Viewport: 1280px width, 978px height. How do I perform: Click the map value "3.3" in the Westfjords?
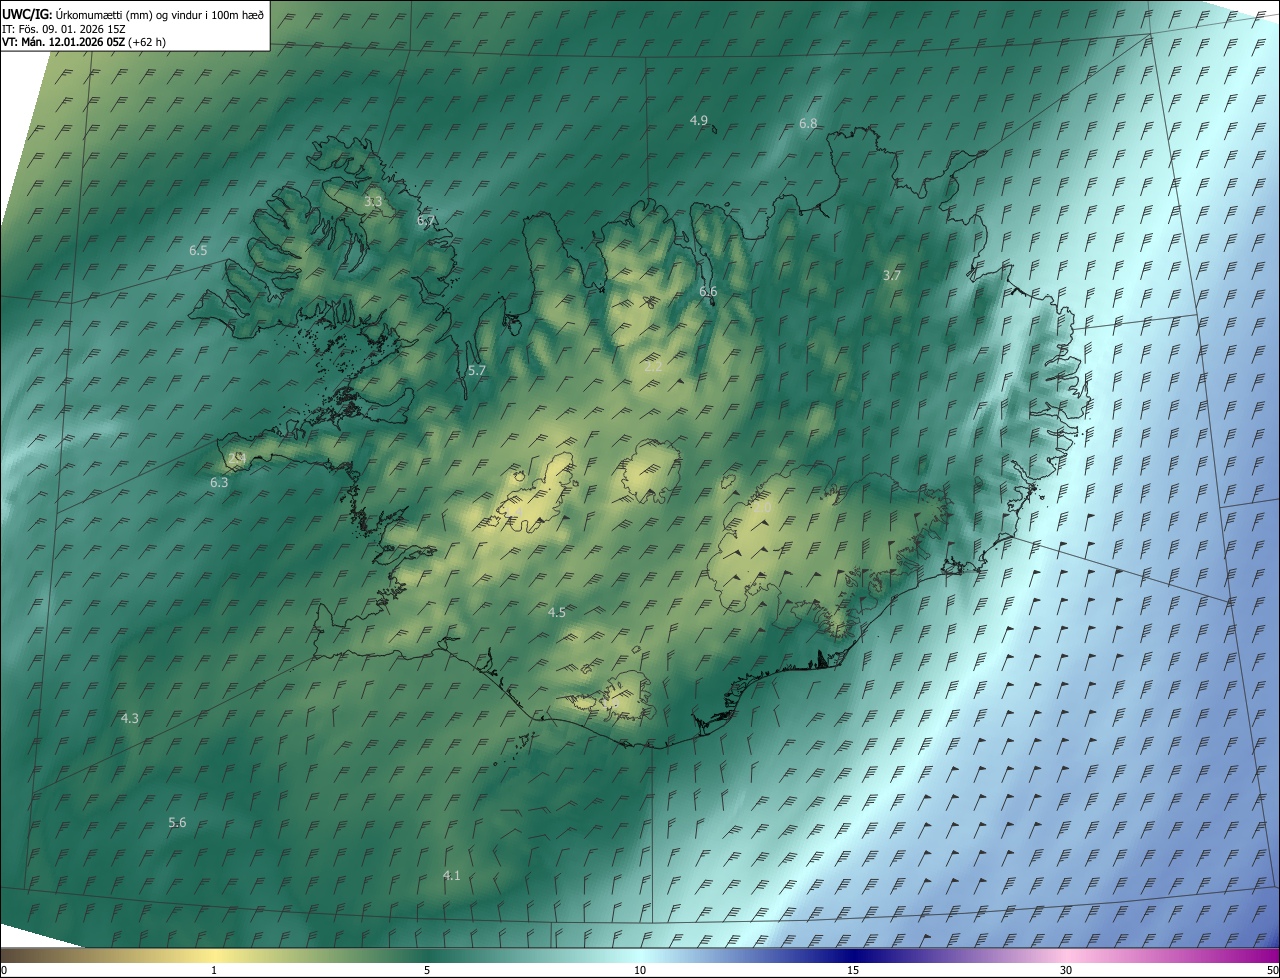tap(373, 202)
